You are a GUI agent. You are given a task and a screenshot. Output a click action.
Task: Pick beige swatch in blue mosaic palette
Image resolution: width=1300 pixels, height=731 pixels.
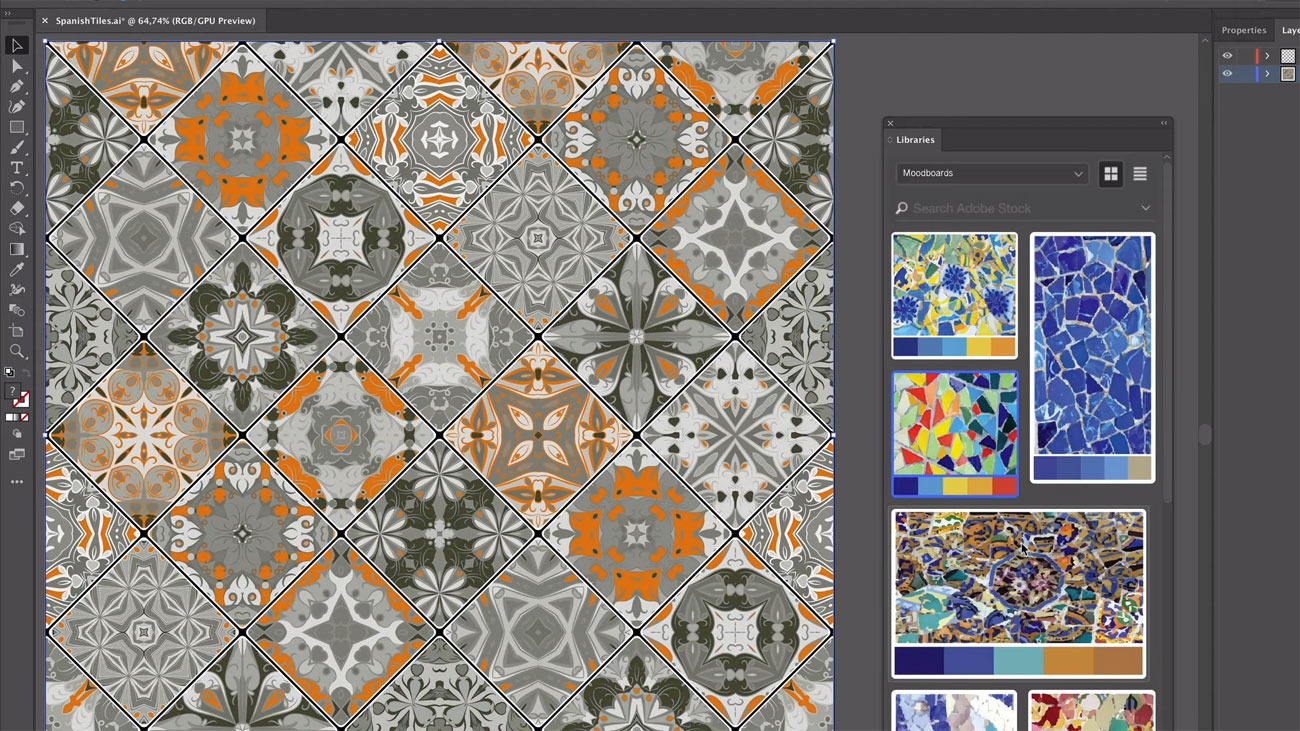[1140, 468]
